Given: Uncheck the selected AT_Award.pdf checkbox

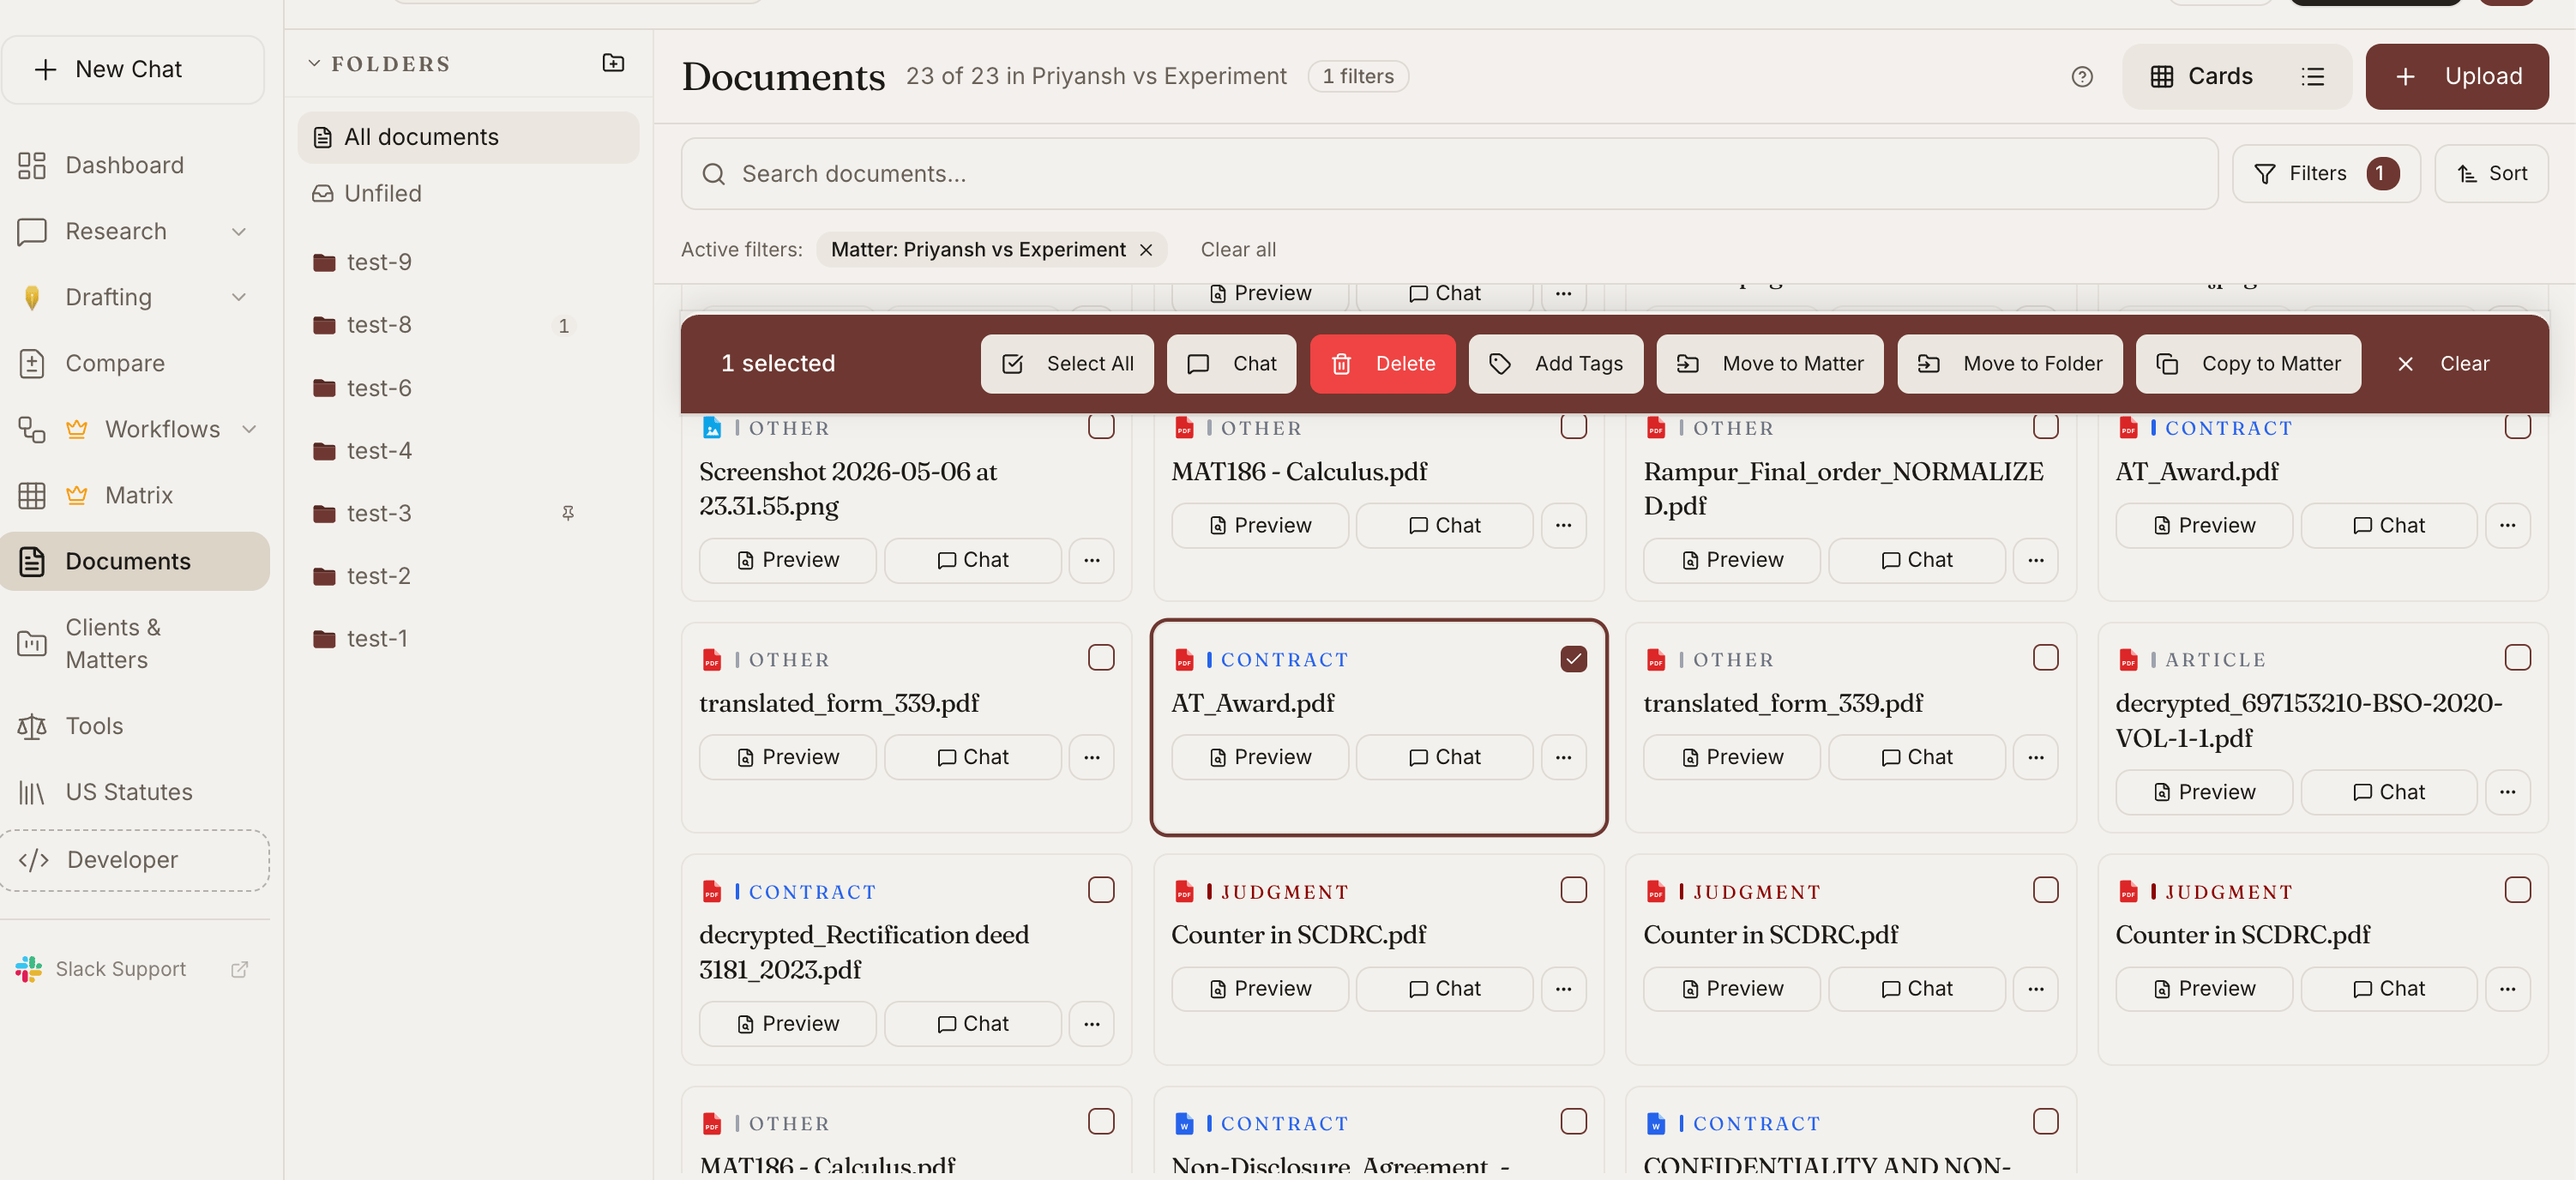Looking at the screenshot, I should click(1573, 658).
